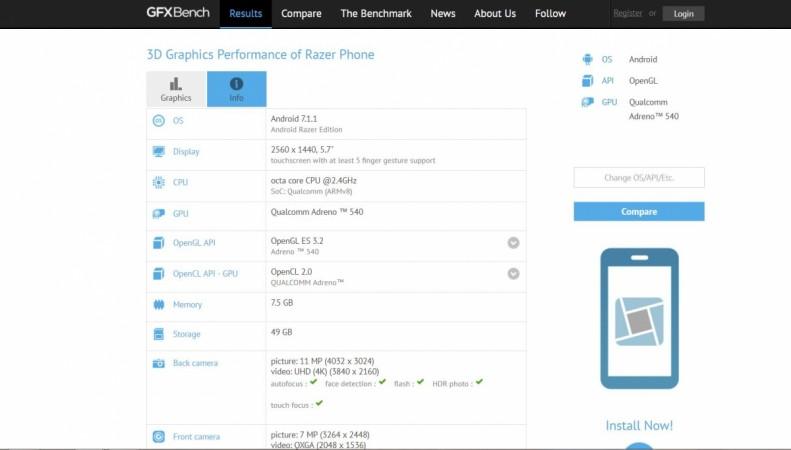Click the HDR photo check mark
Viewport: 791px width, 450px height.
coord(479,382)
